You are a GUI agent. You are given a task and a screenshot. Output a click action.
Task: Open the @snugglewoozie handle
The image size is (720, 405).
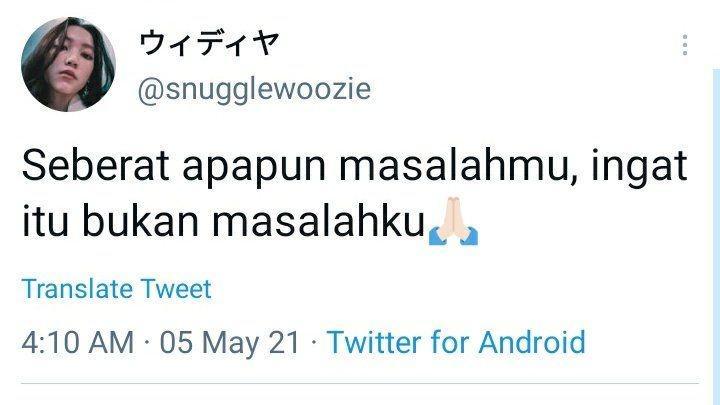[x=254, y=89]
